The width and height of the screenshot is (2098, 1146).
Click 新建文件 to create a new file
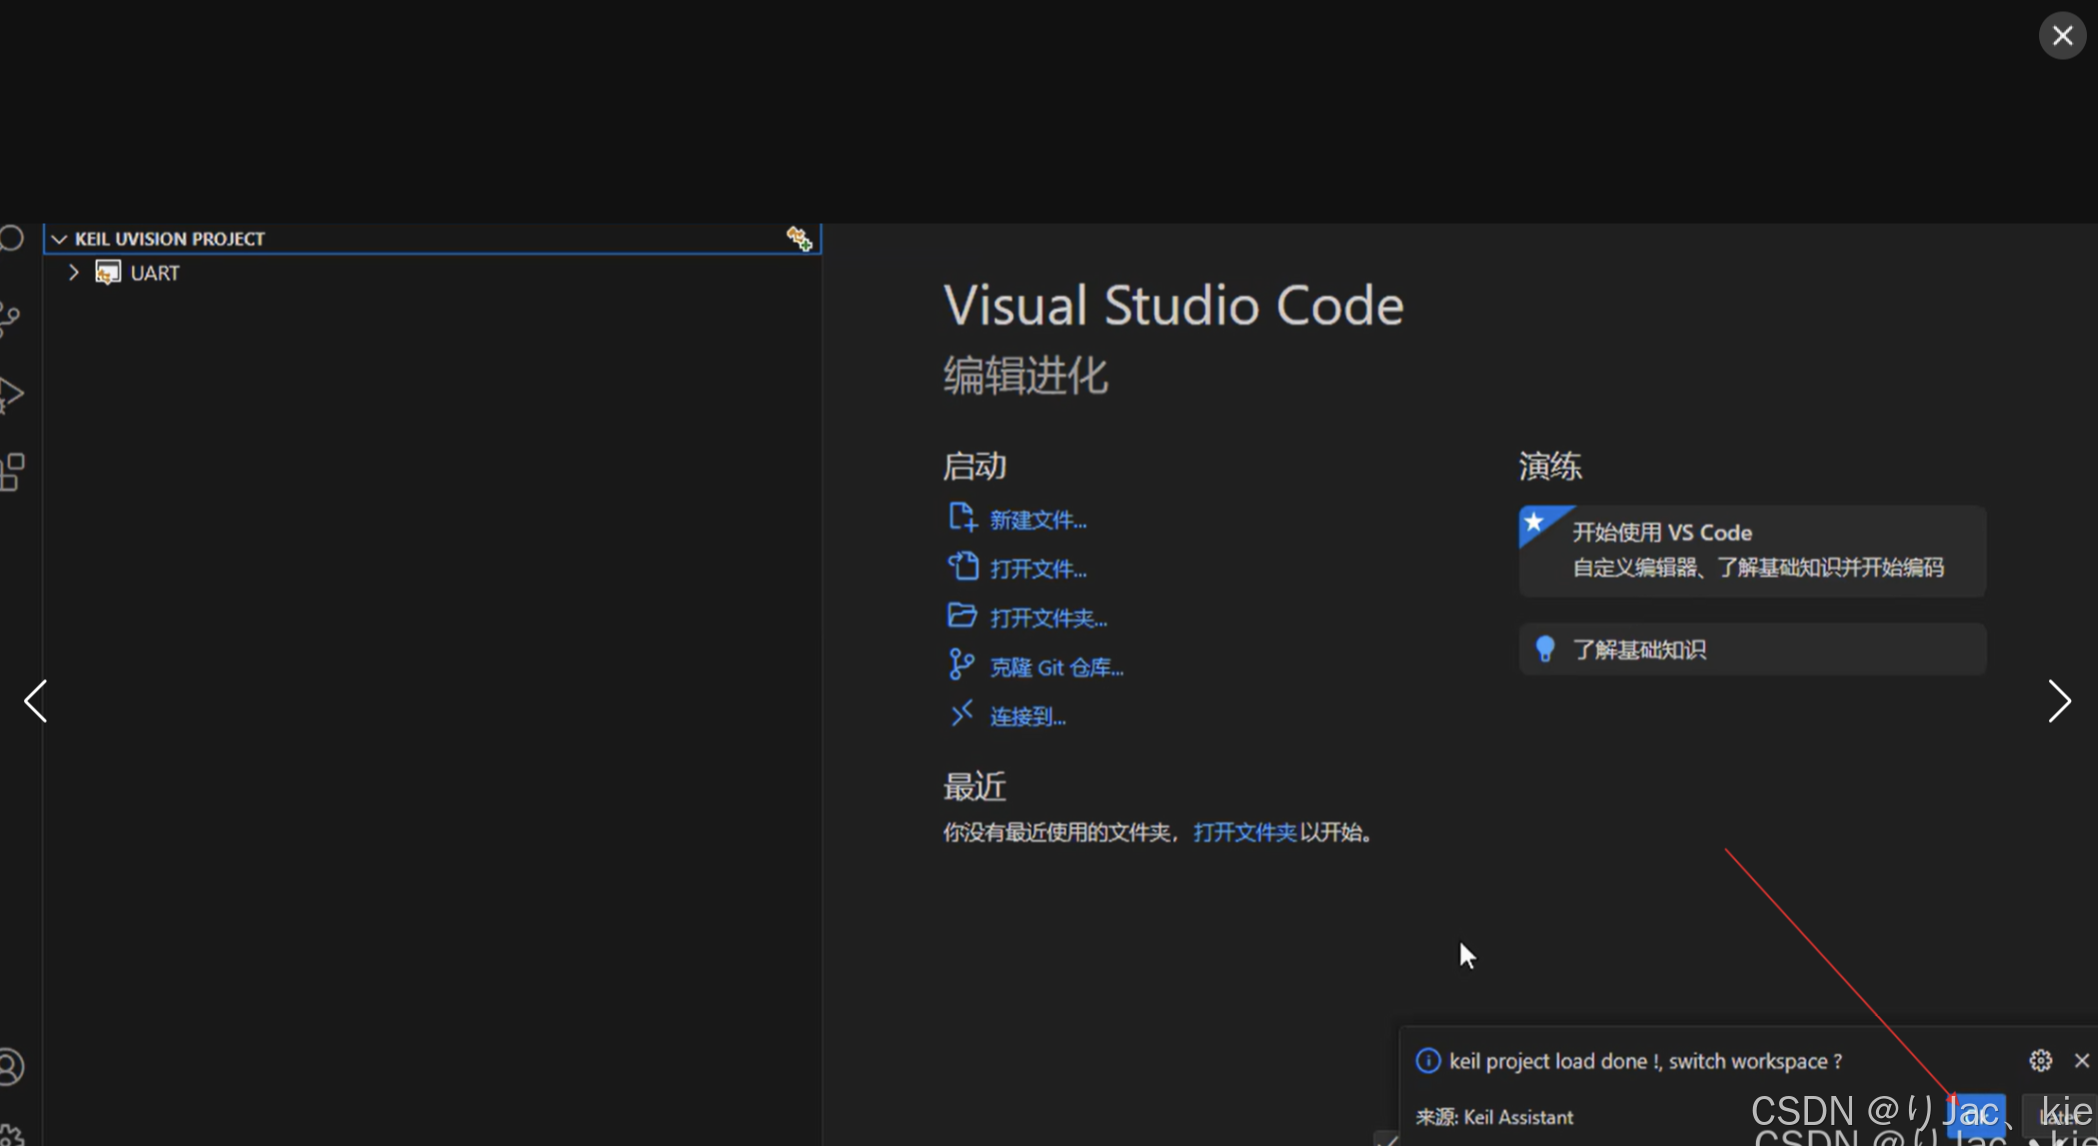(1036, 518)
